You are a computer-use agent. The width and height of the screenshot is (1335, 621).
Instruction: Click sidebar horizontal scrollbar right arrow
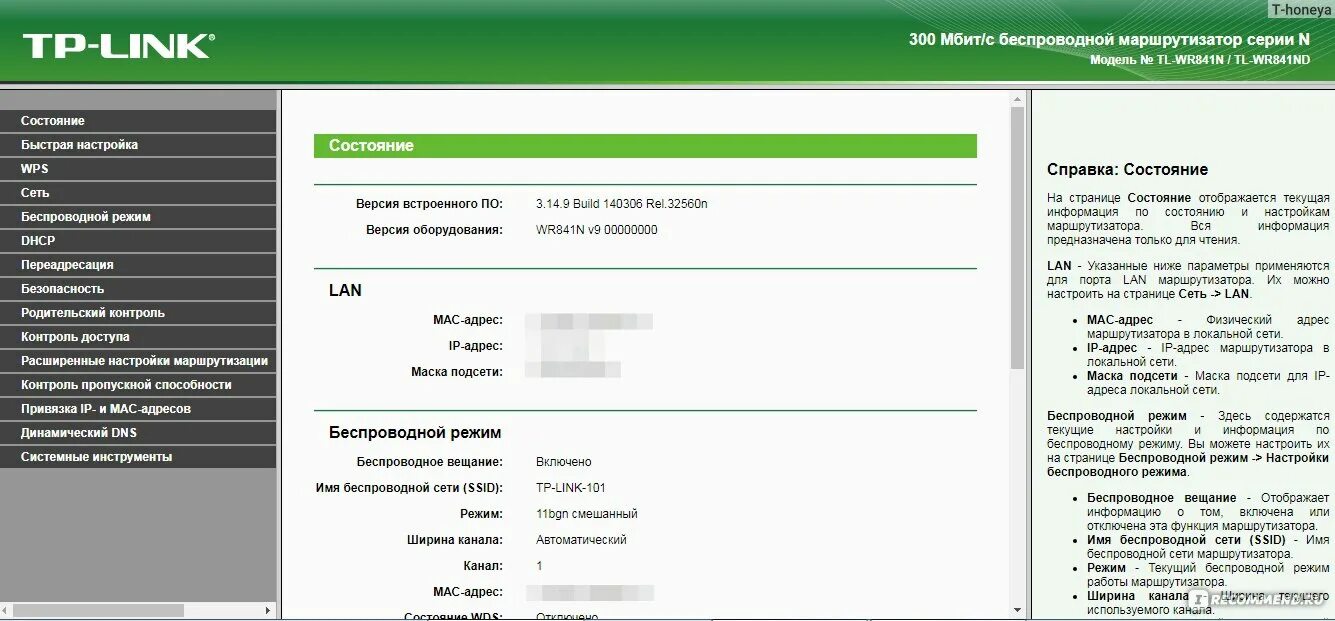pyautogui.click(x=268, y=610)
